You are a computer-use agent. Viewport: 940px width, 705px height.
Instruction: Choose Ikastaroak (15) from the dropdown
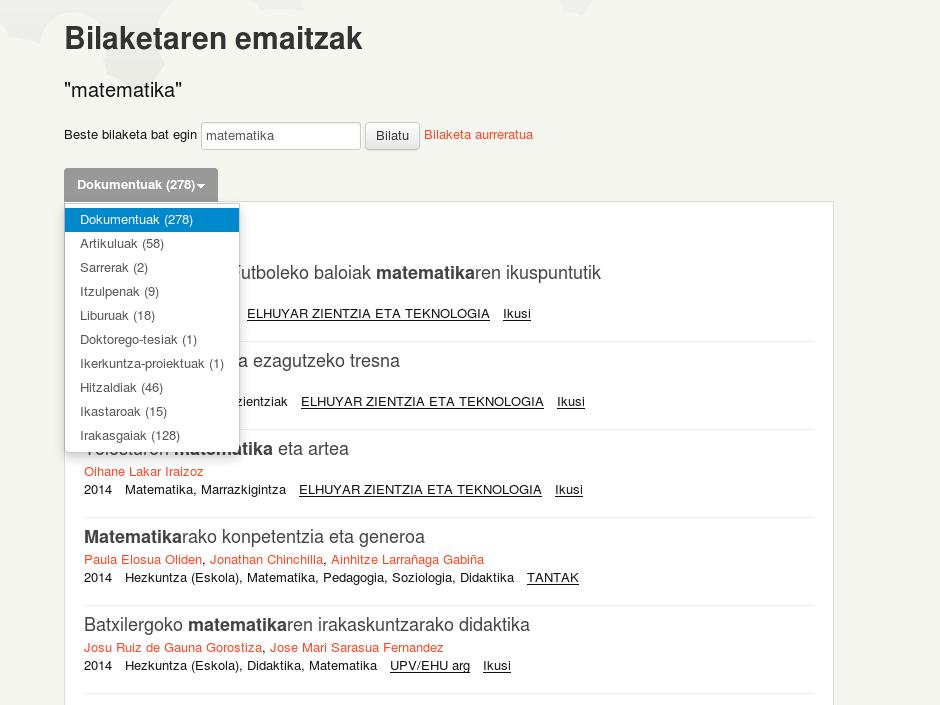[x=123, y=412]
